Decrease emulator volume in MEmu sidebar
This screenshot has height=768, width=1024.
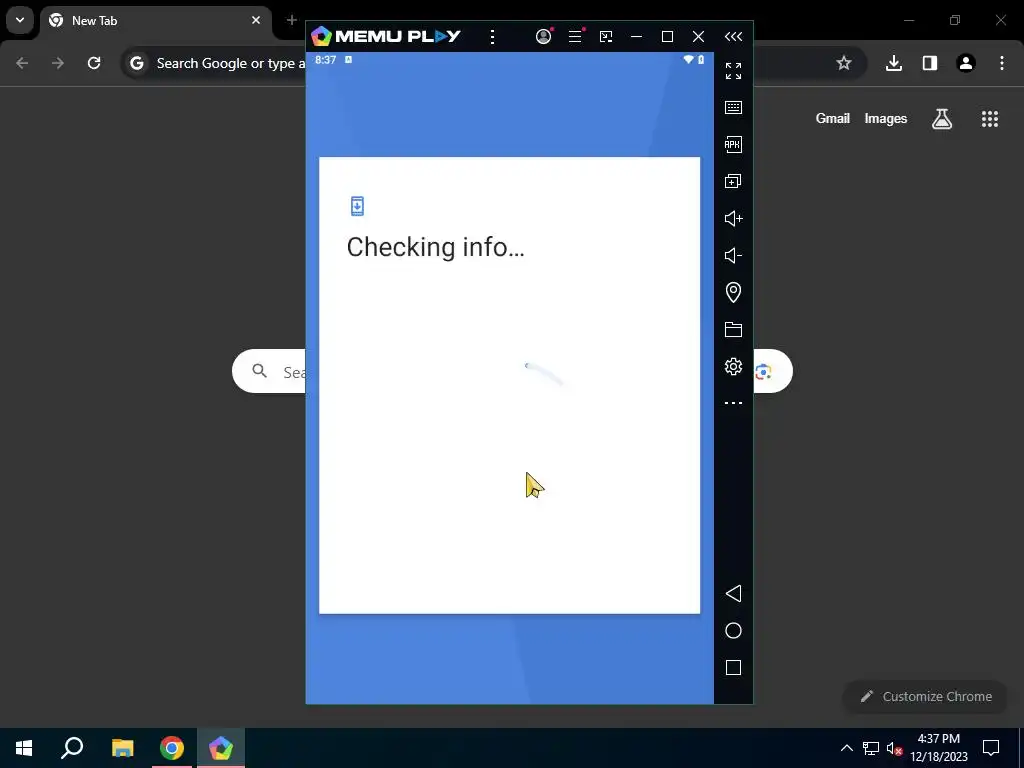tap(733, 255)
